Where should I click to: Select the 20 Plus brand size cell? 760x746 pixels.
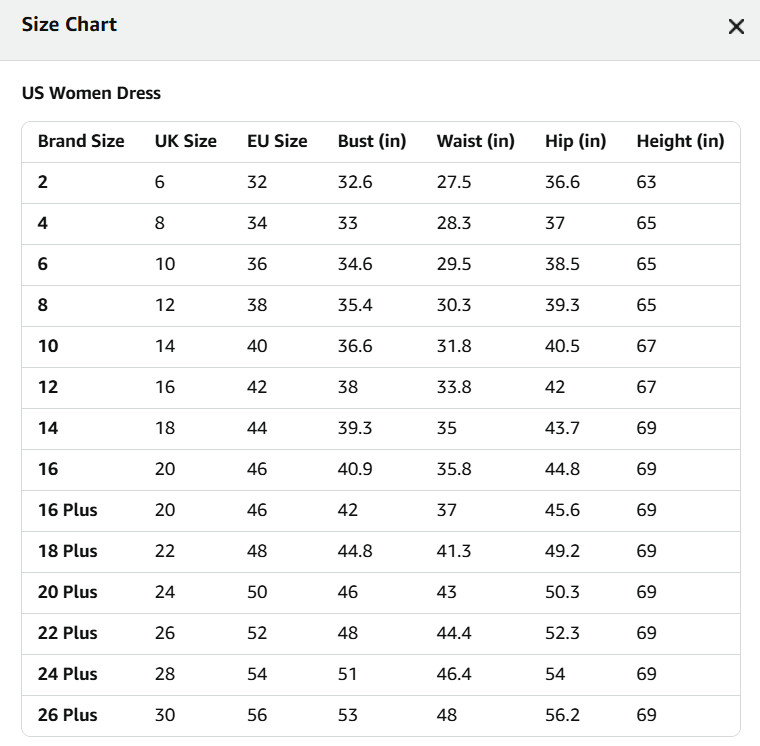(67, 592)
